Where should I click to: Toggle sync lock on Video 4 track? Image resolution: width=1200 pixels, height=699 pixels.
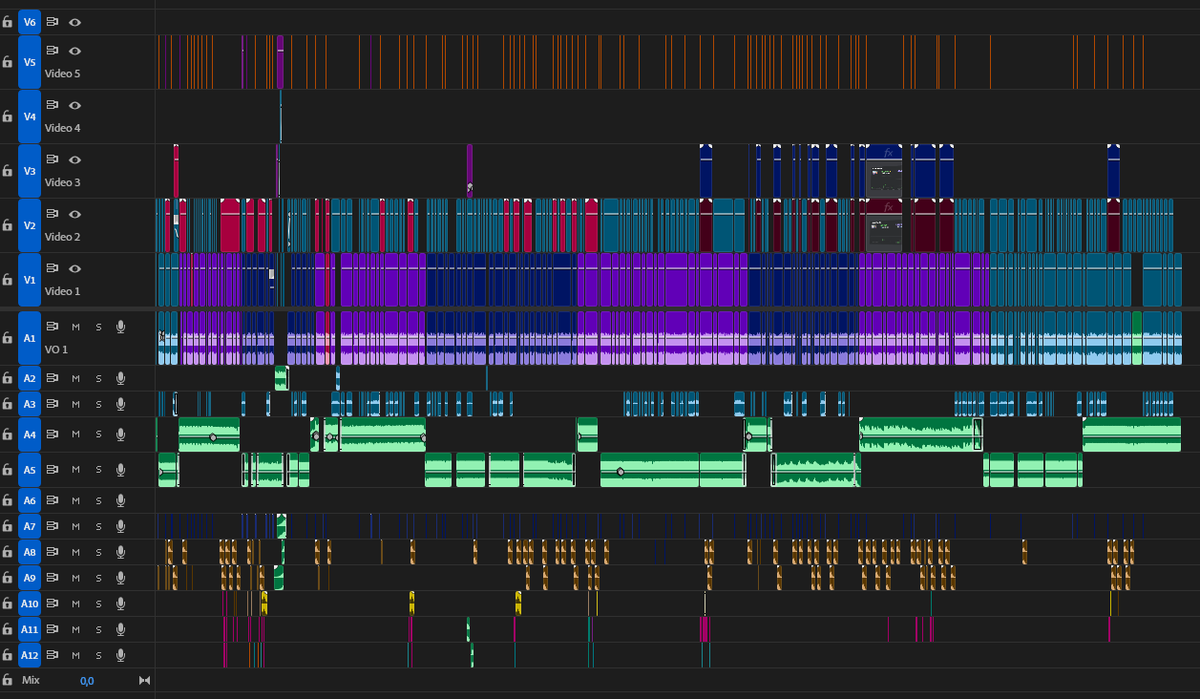click(x=53, y=104)
